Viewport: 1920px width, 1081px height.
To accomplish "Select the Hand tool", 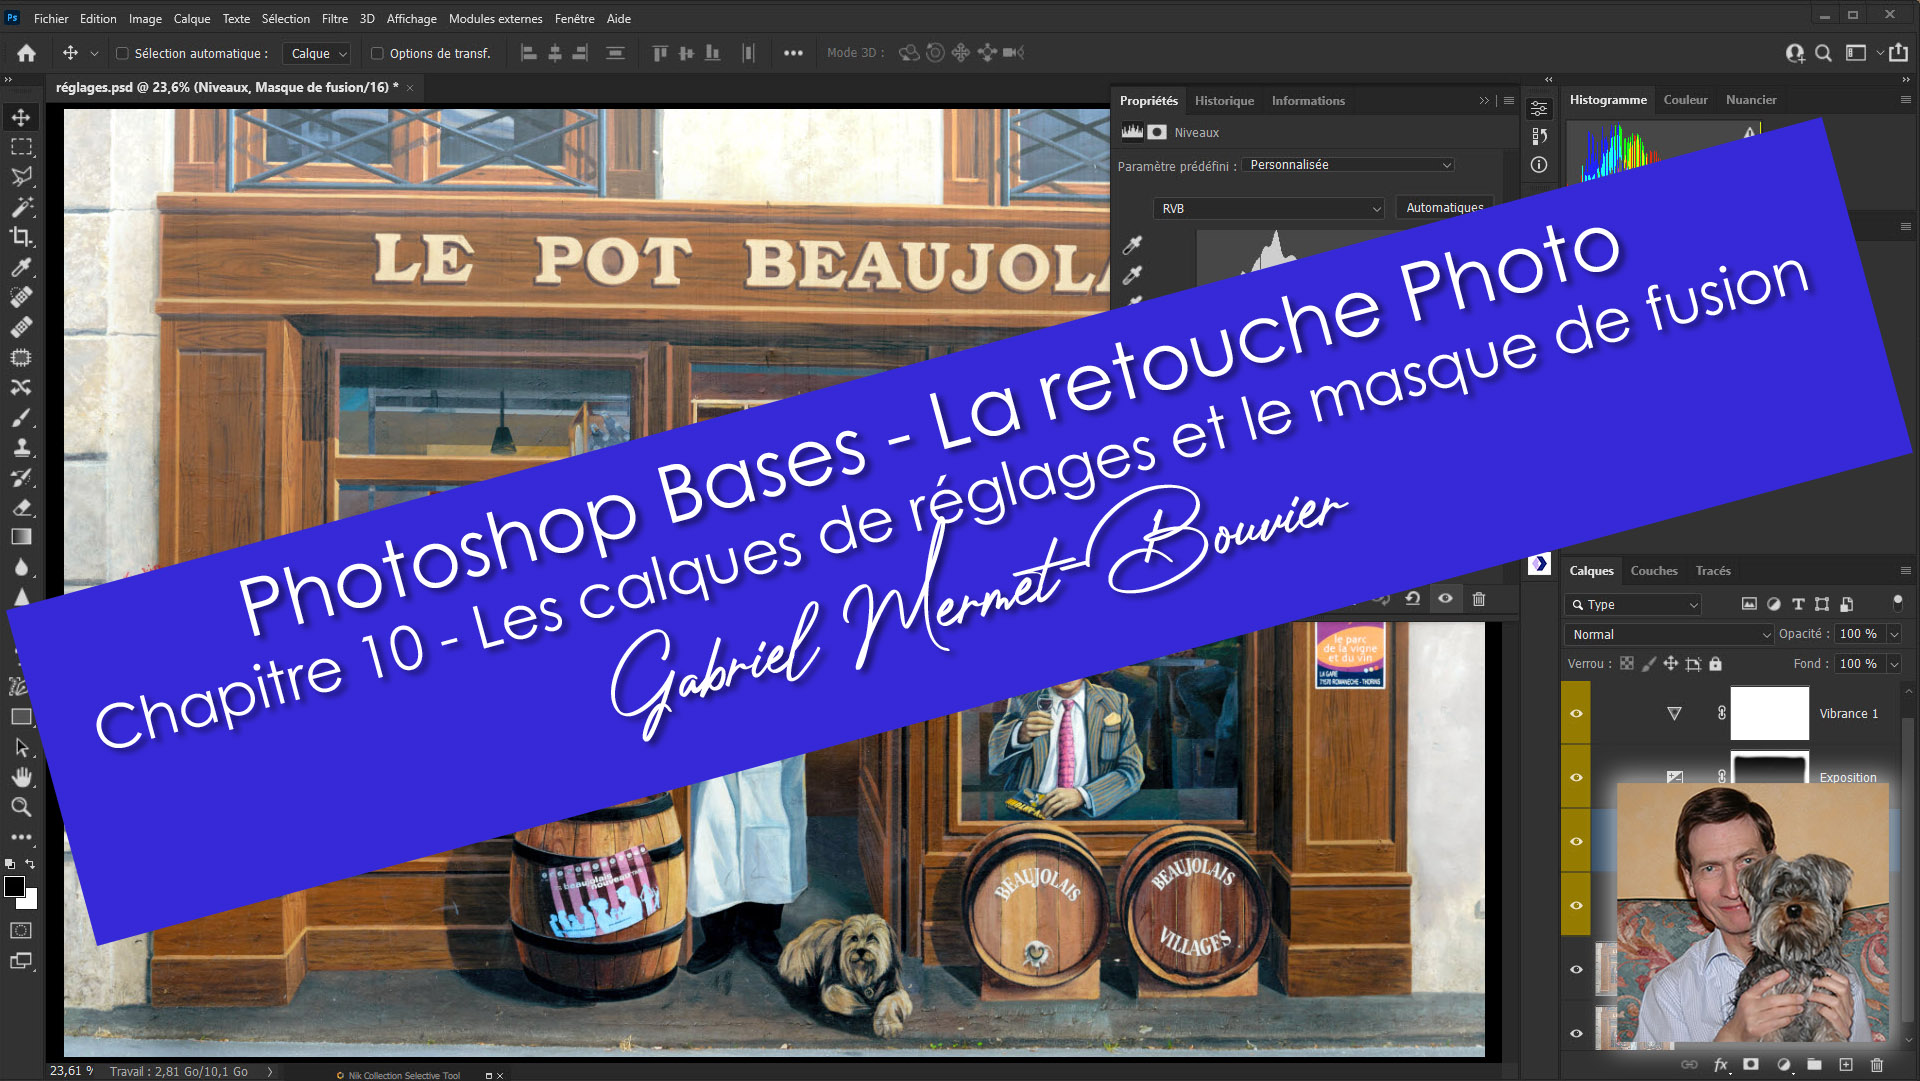I will (21, 777).
